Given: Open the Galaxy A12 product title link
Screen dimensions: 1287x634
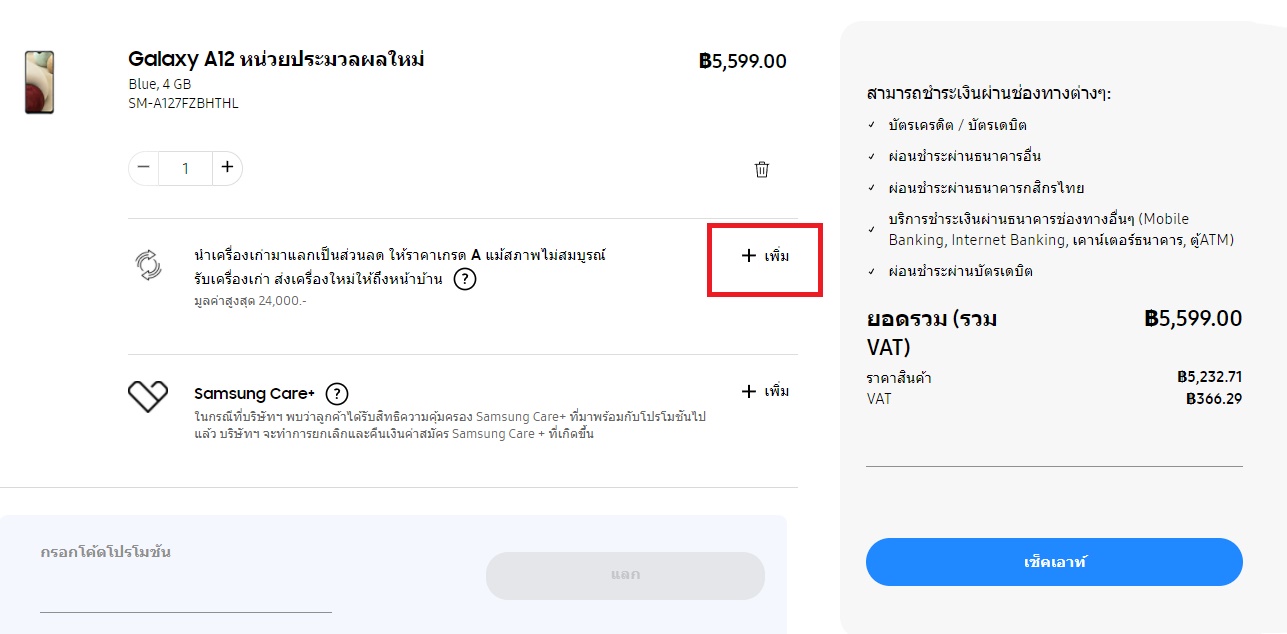Looking at the screenshot, I should 277,60.
